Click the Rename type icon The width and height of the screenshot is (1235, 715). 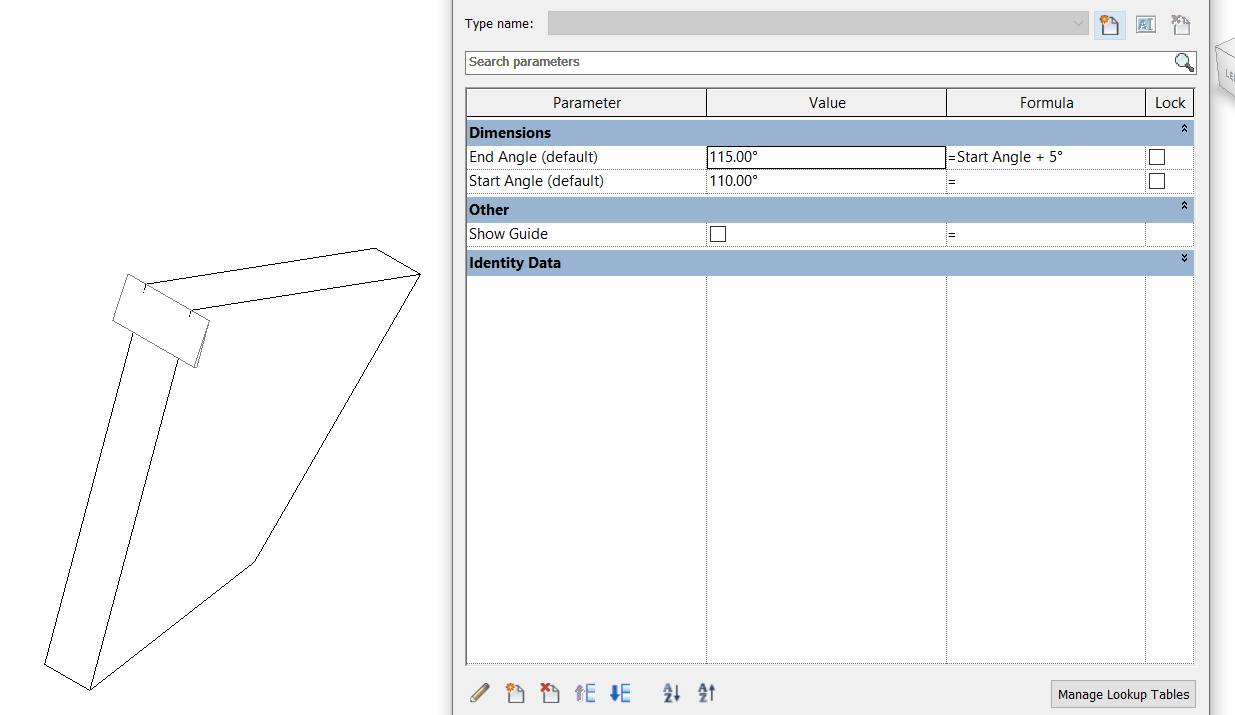point(1145,24)
